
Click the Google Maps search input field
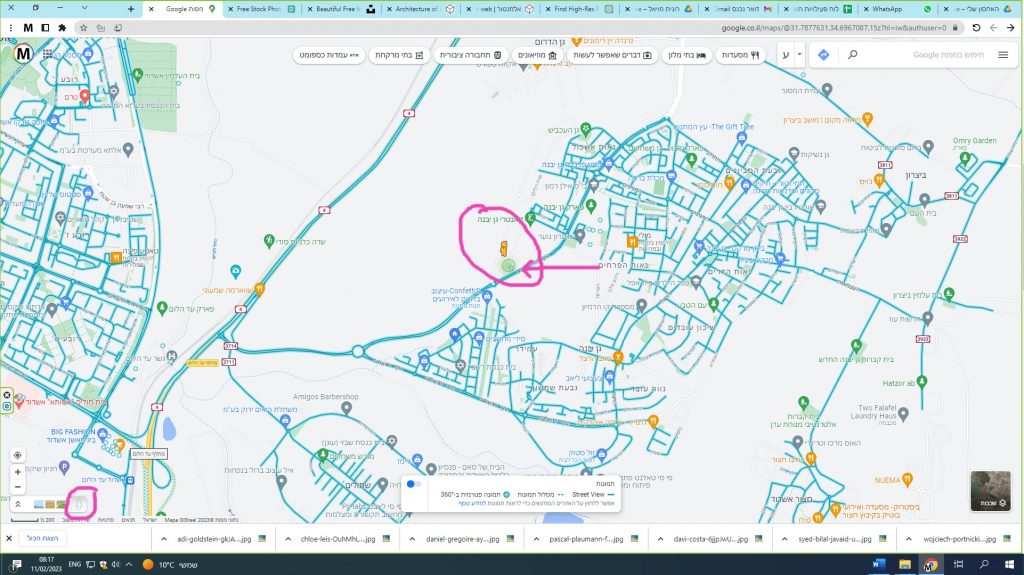click(927, 55)
